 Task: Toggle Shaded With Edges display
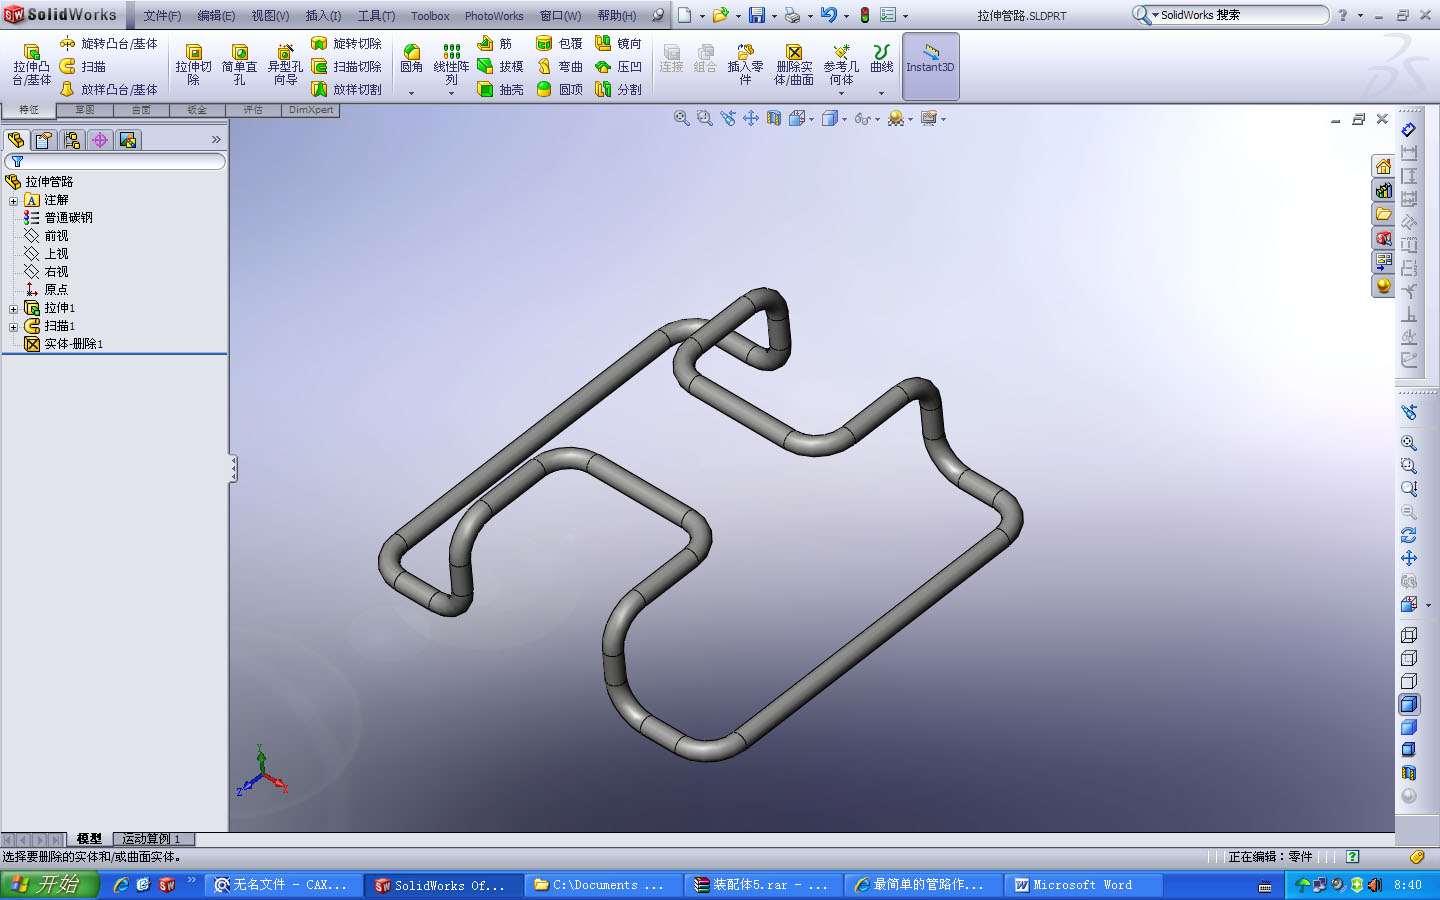1409,704
